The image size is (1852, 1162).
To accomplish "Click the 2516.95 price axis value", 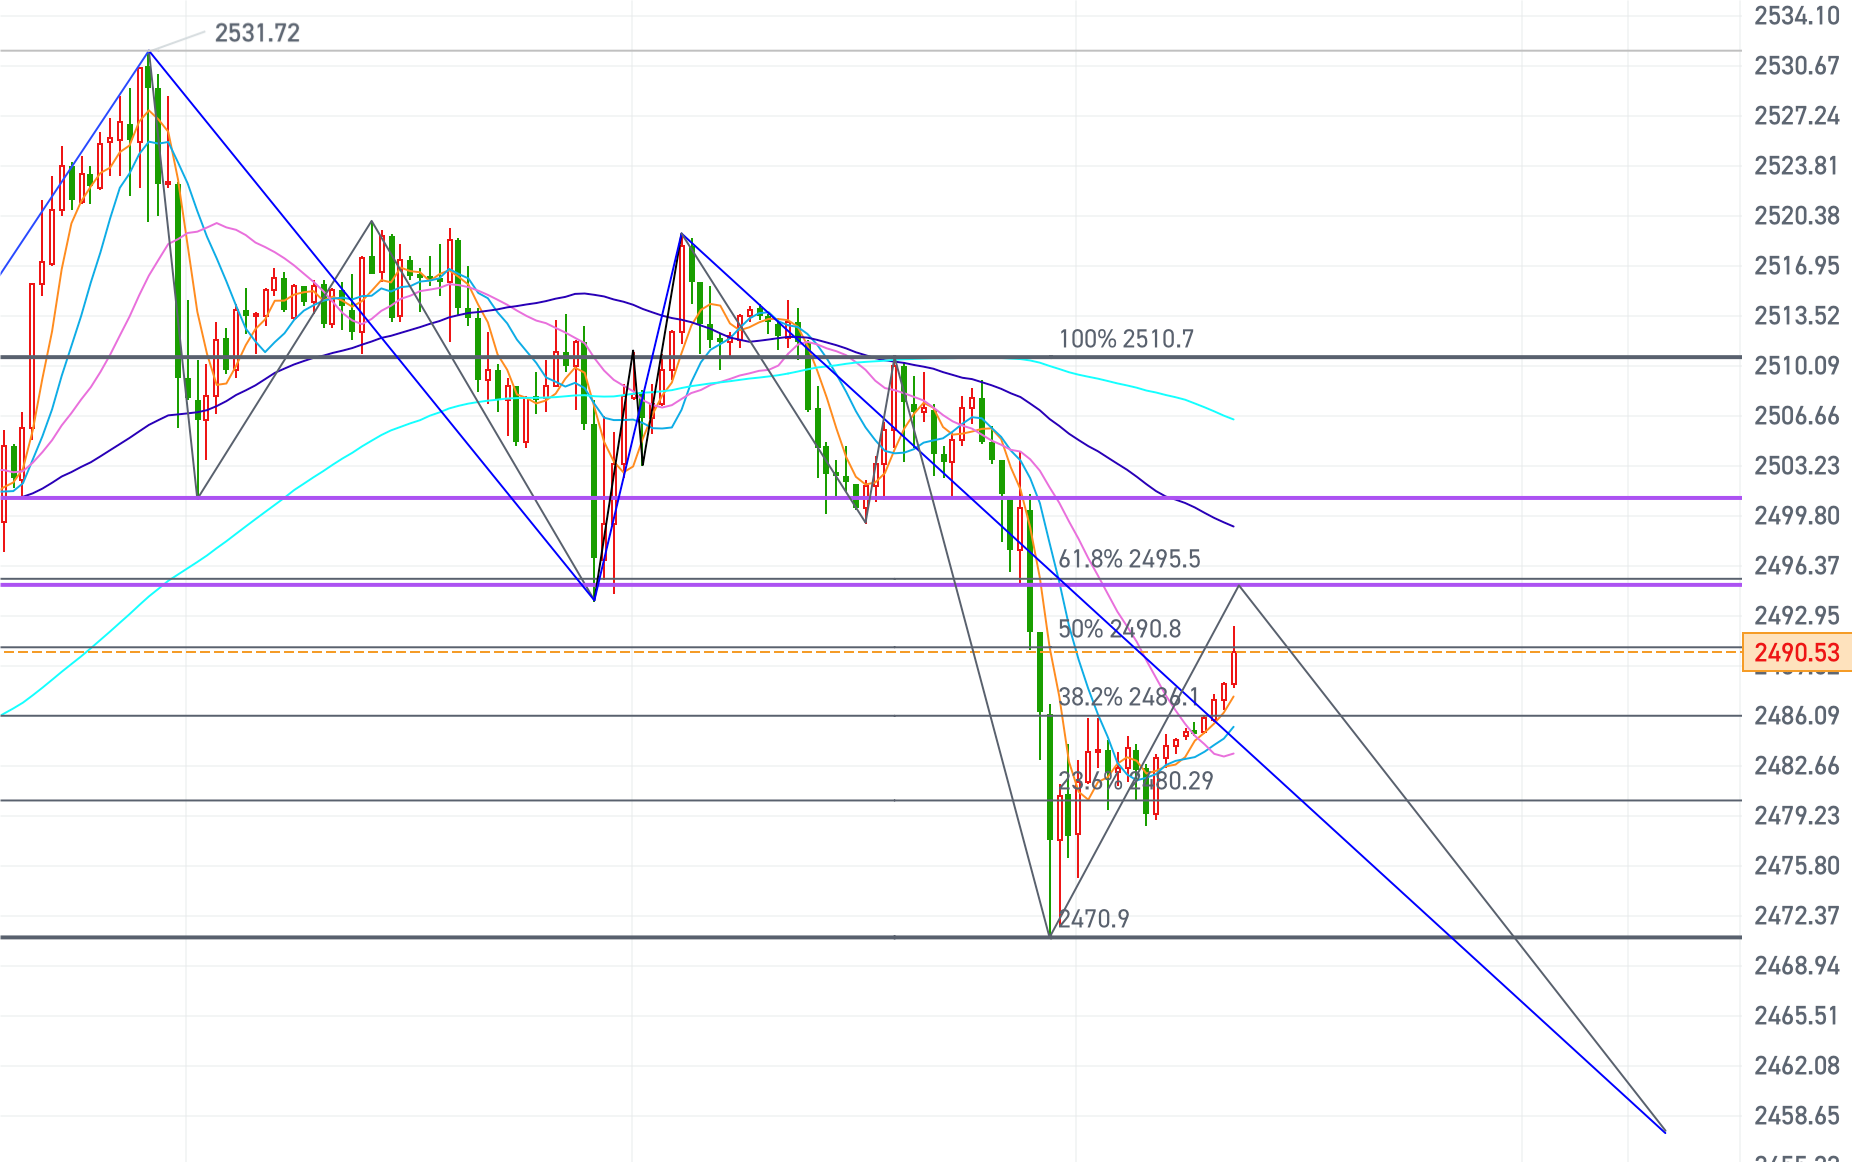I will (1797, 266).
